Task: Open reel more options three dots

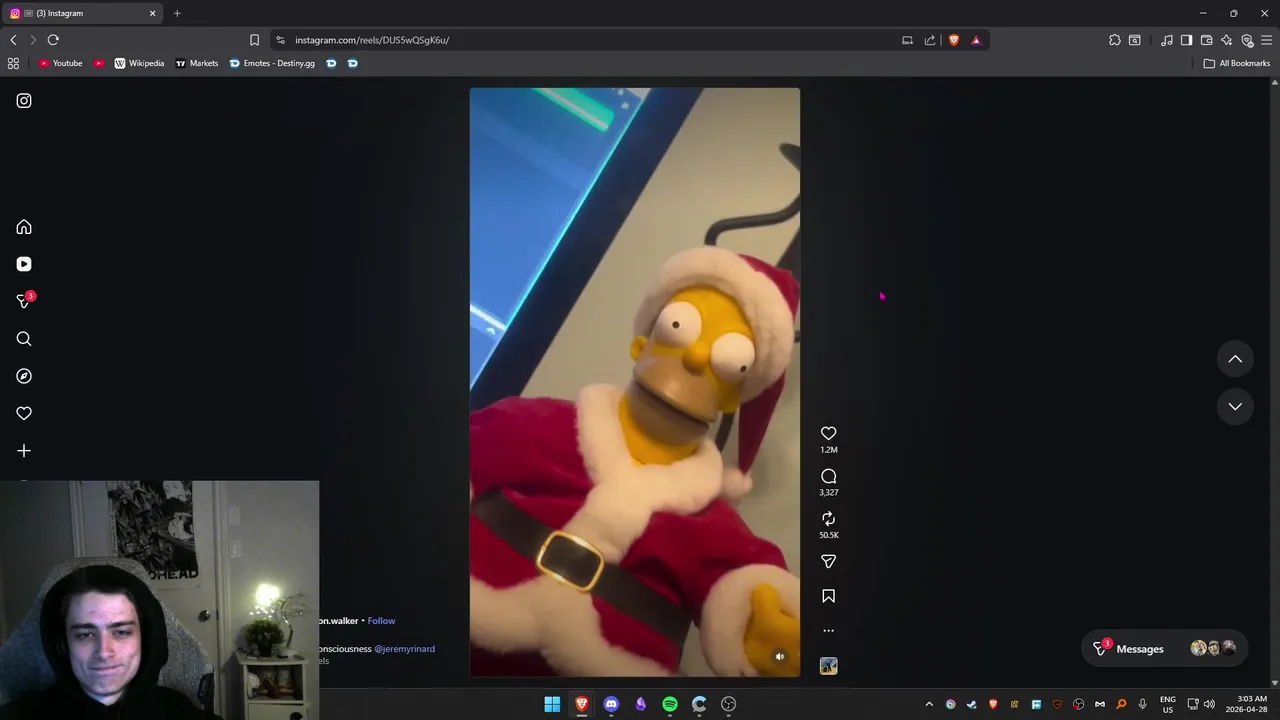Action: (x=828, y=631)
